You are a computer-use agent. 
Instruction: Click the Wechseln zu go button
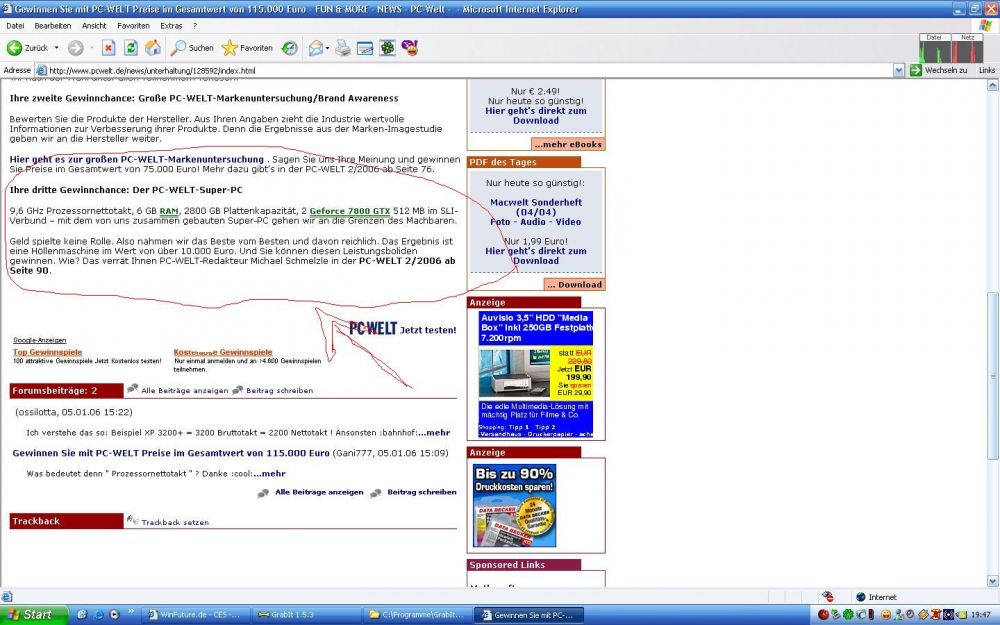tap(939, 70)
